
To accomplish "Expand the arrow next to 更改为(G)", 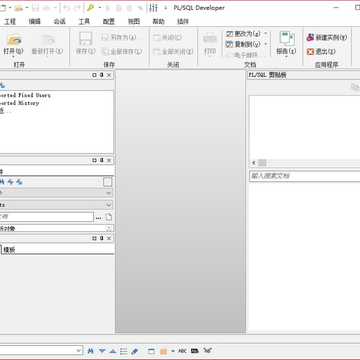I will pos(266,34).
